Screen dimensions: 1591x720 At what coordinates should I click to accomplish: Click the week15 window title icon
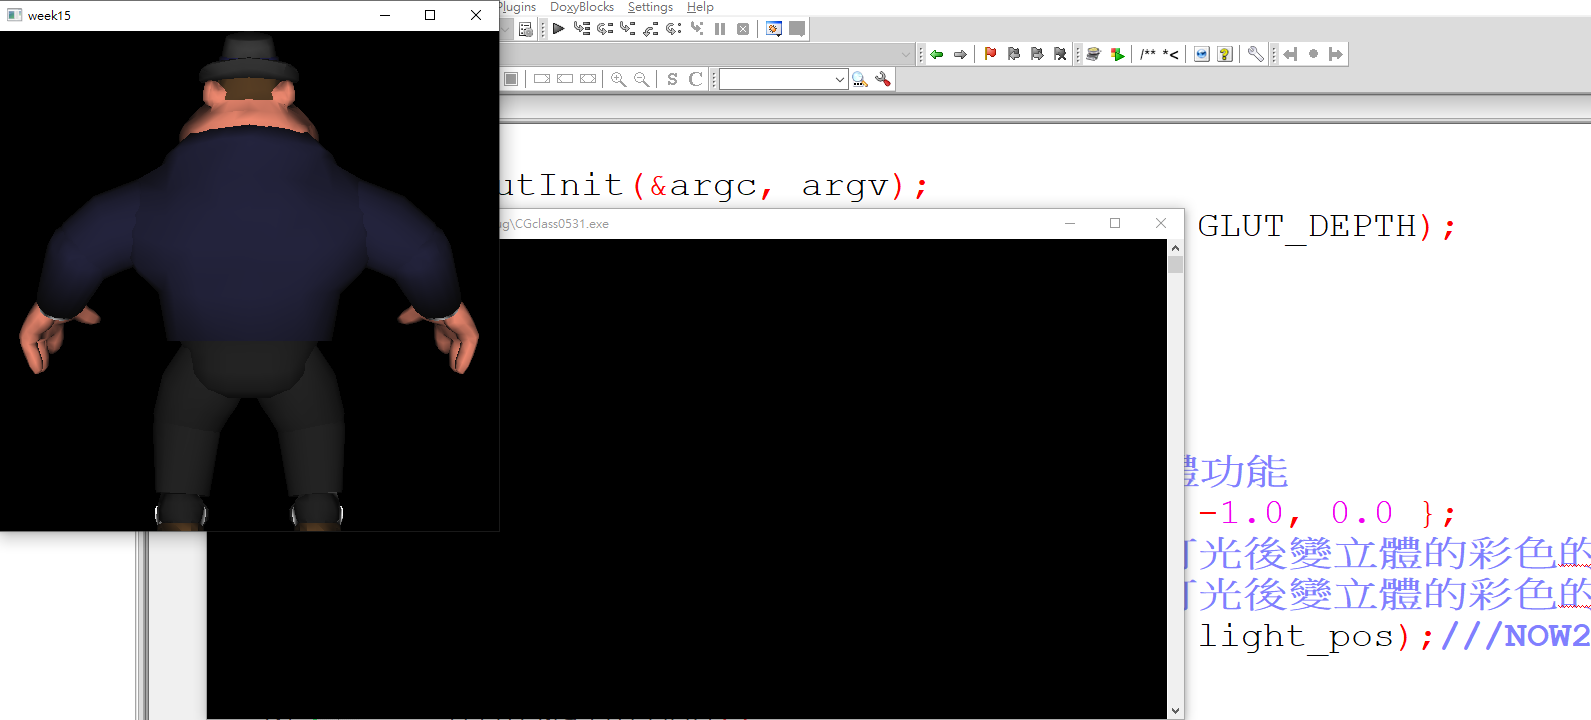(x=14, y=15)
